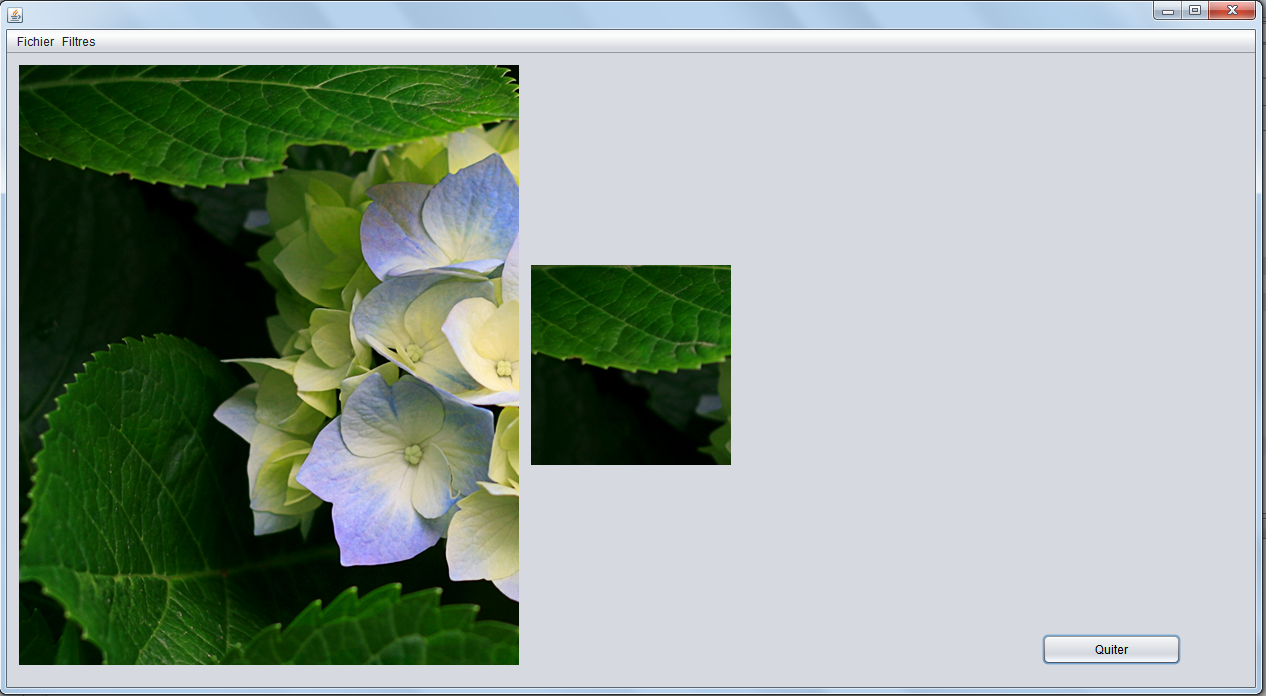Click the empty title bar of the window
This screenshot has width=1266, height=696.
point(600,13)
